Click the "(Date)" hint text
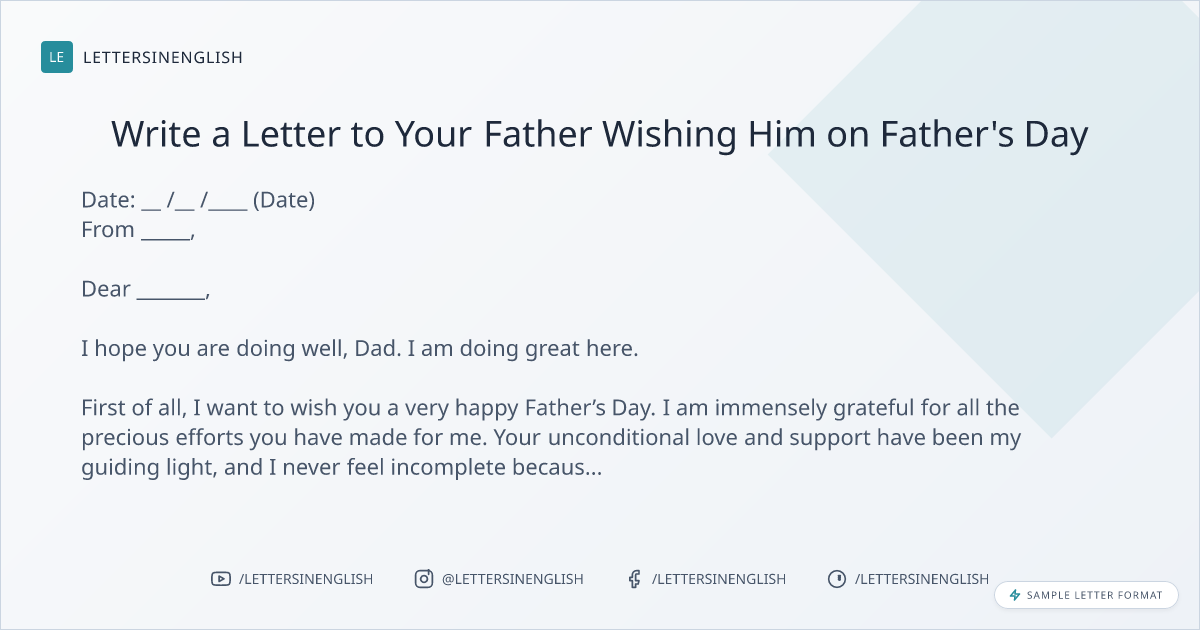The width and height of the screenshot is (1200, 630). [284, 200]
